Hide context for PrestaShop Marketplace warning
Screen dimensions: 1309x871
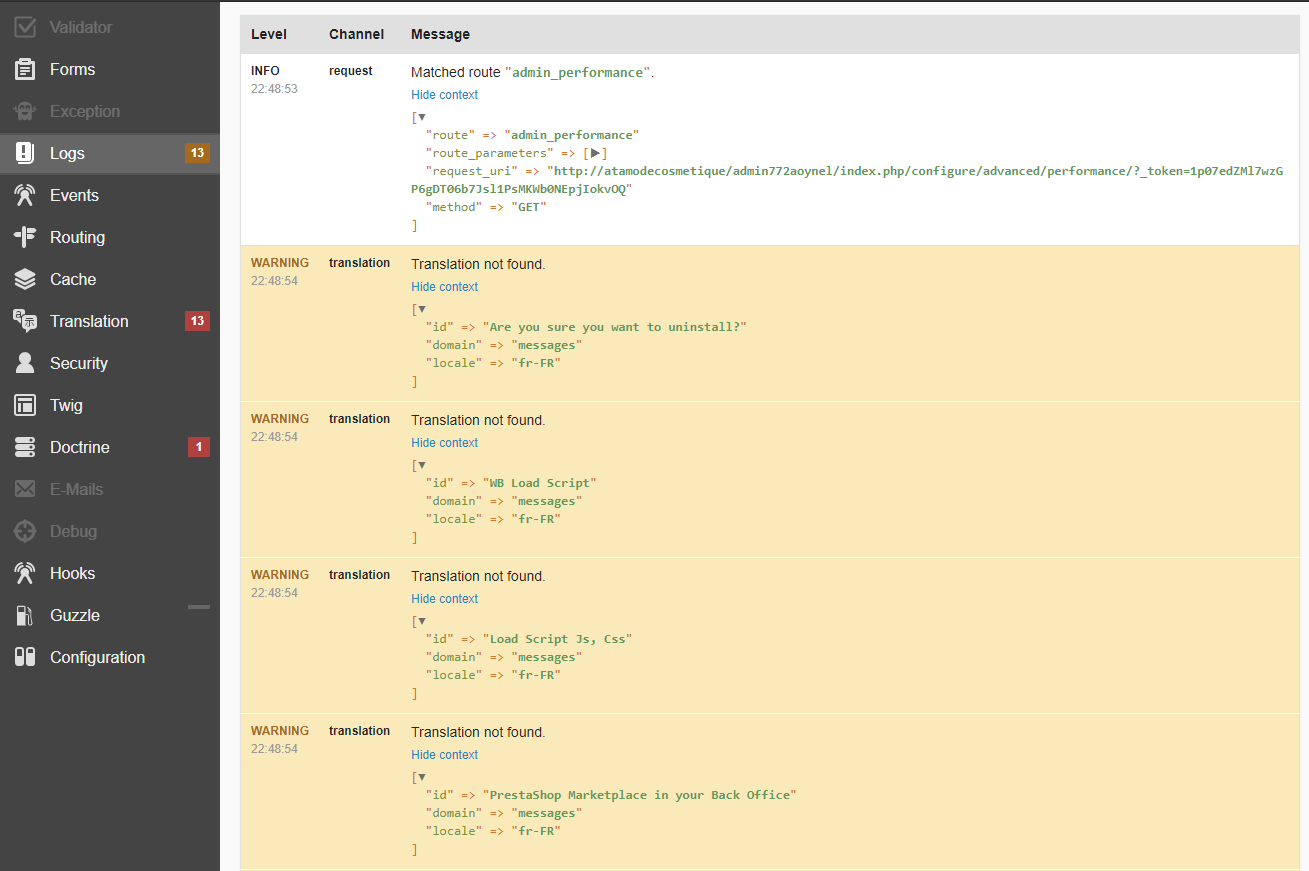click(x=444, y=755)
